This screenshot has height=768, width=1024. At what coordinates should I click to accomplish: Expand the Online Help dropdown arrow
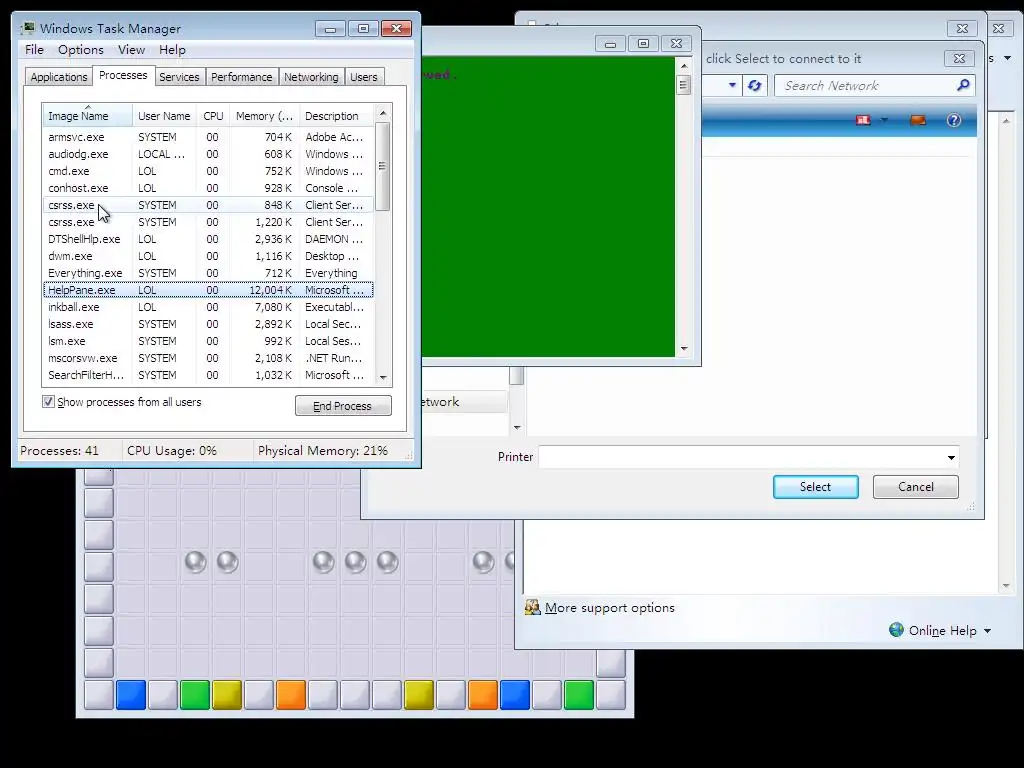tap(987, 631)
